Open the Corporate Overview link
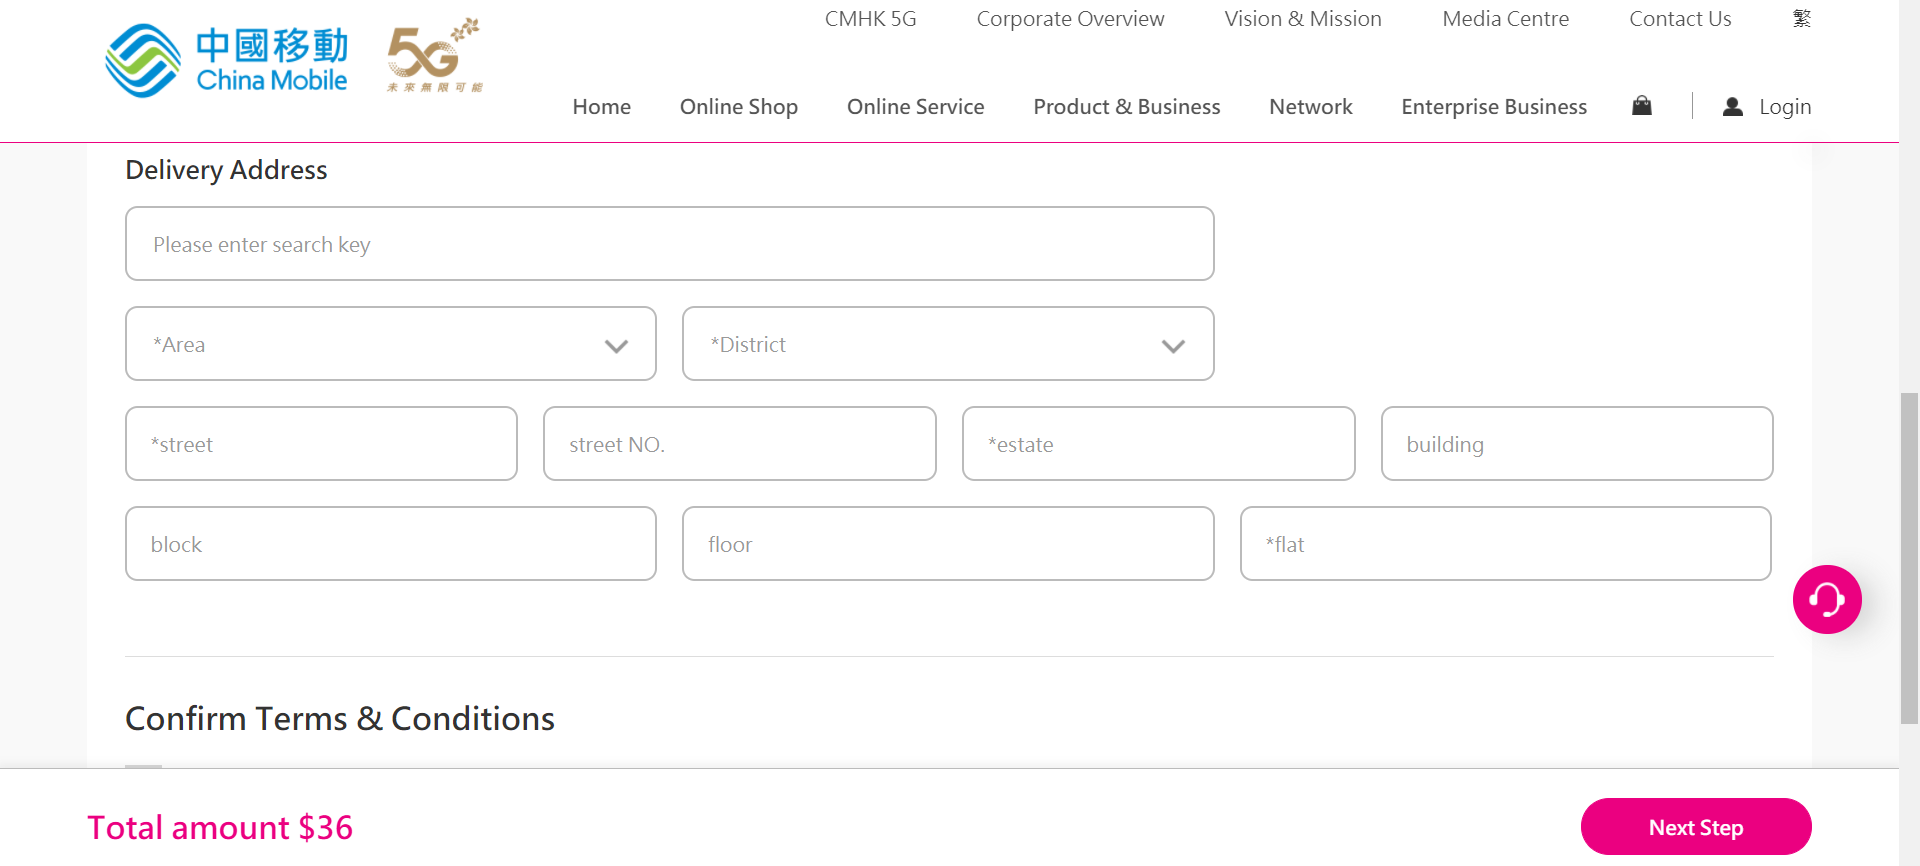This screenshot has width=1920, height=866. click(1070, 19)
